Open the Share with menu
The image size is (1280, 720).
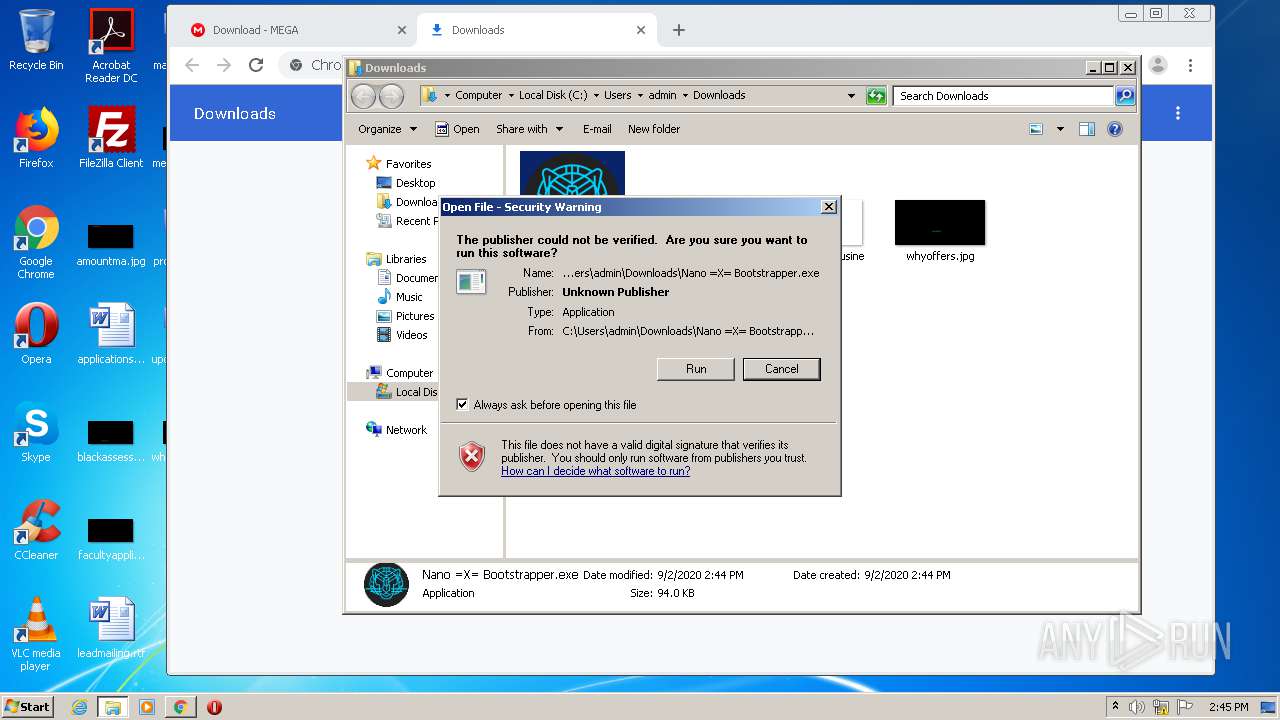(529, 129)
